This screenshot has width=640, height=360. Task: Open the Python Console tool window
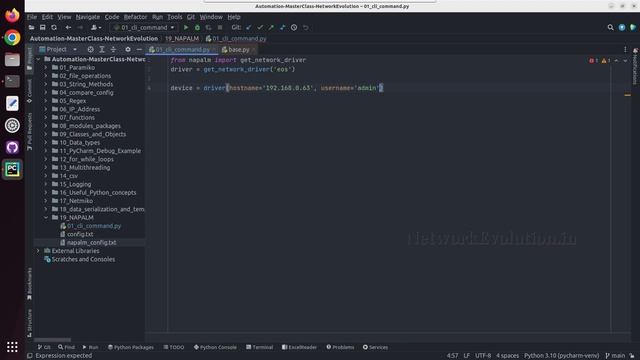point(215,347)
